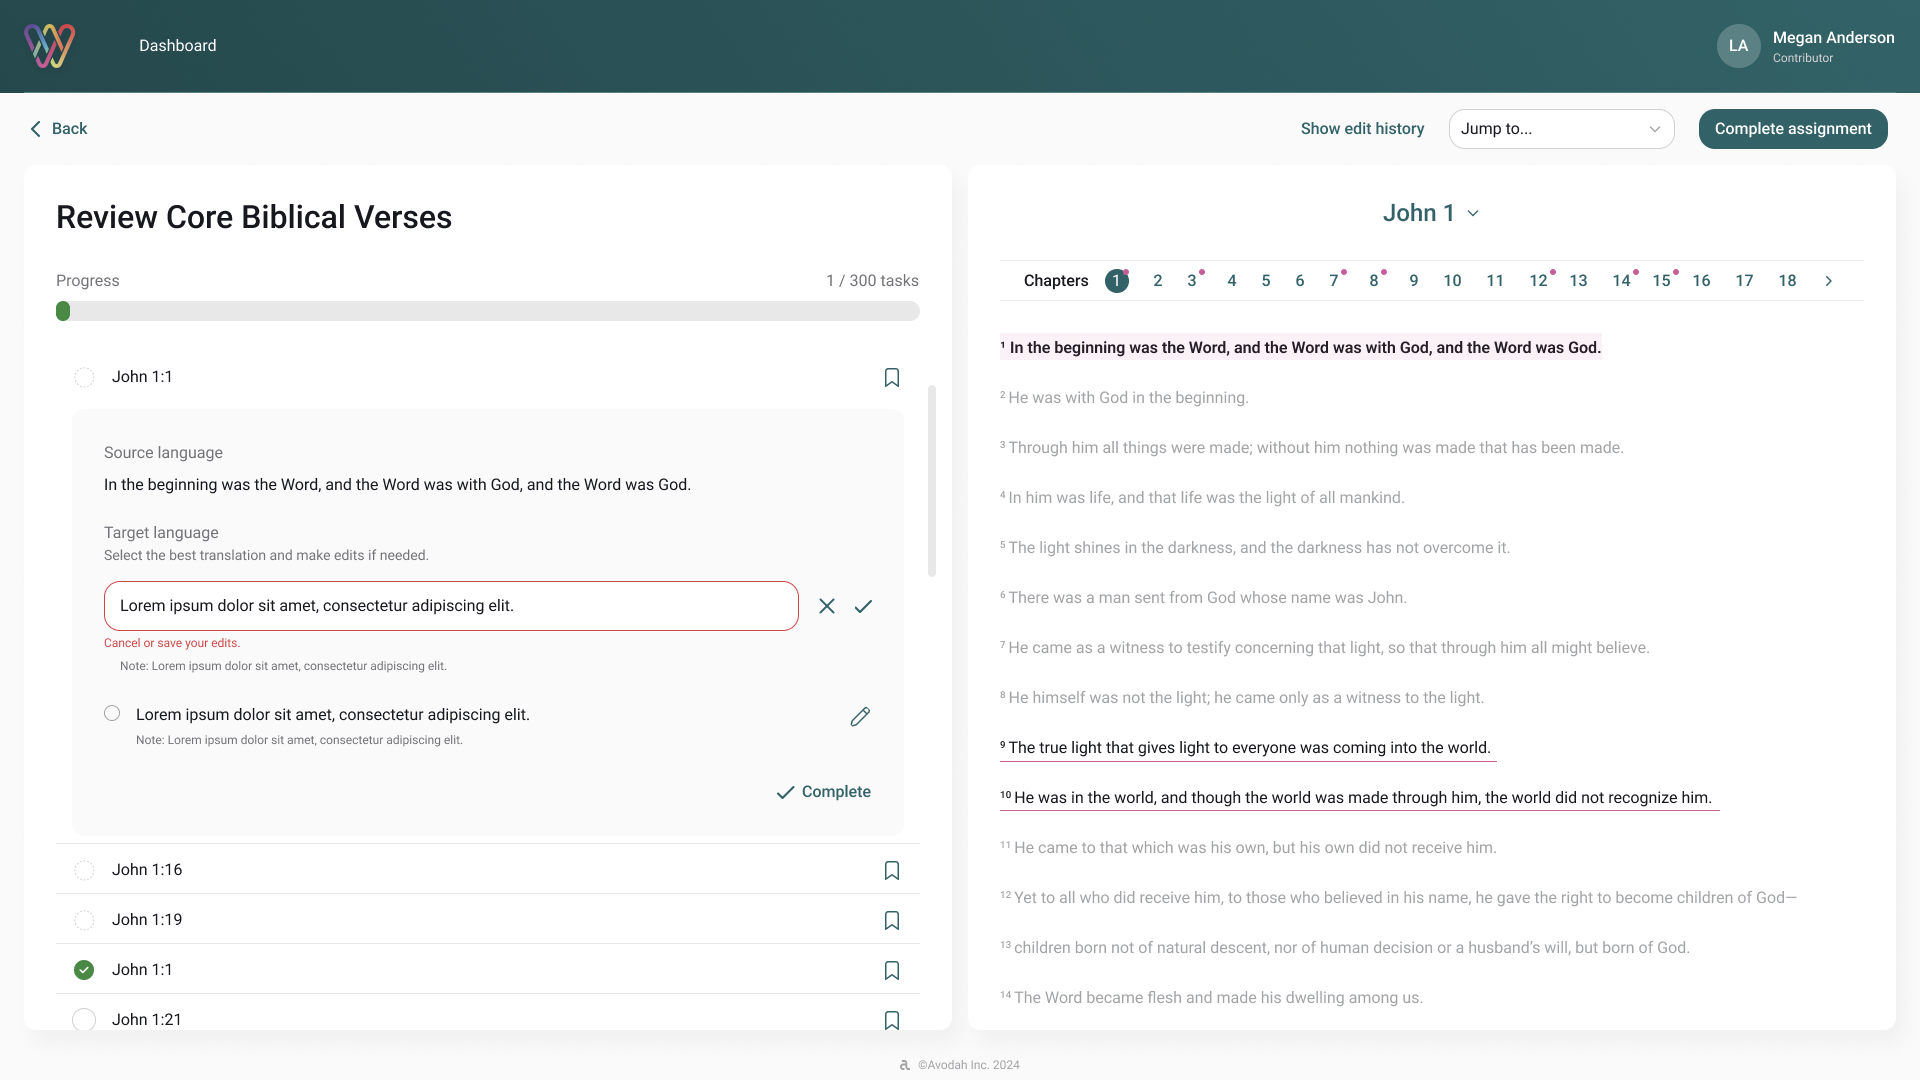Screen dimensions: 1920x1080
Task: Bookmark the John 1:19 task
Action: pos(892,920)
